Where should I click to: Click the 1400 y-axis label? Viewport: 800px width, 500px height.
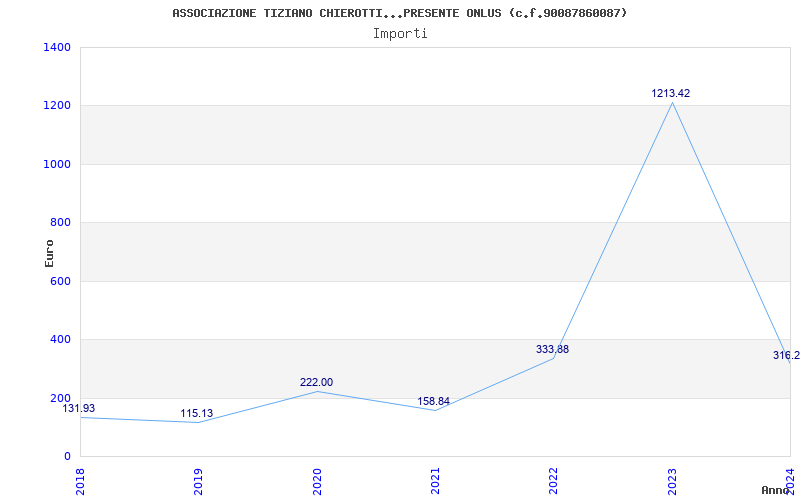57,47
